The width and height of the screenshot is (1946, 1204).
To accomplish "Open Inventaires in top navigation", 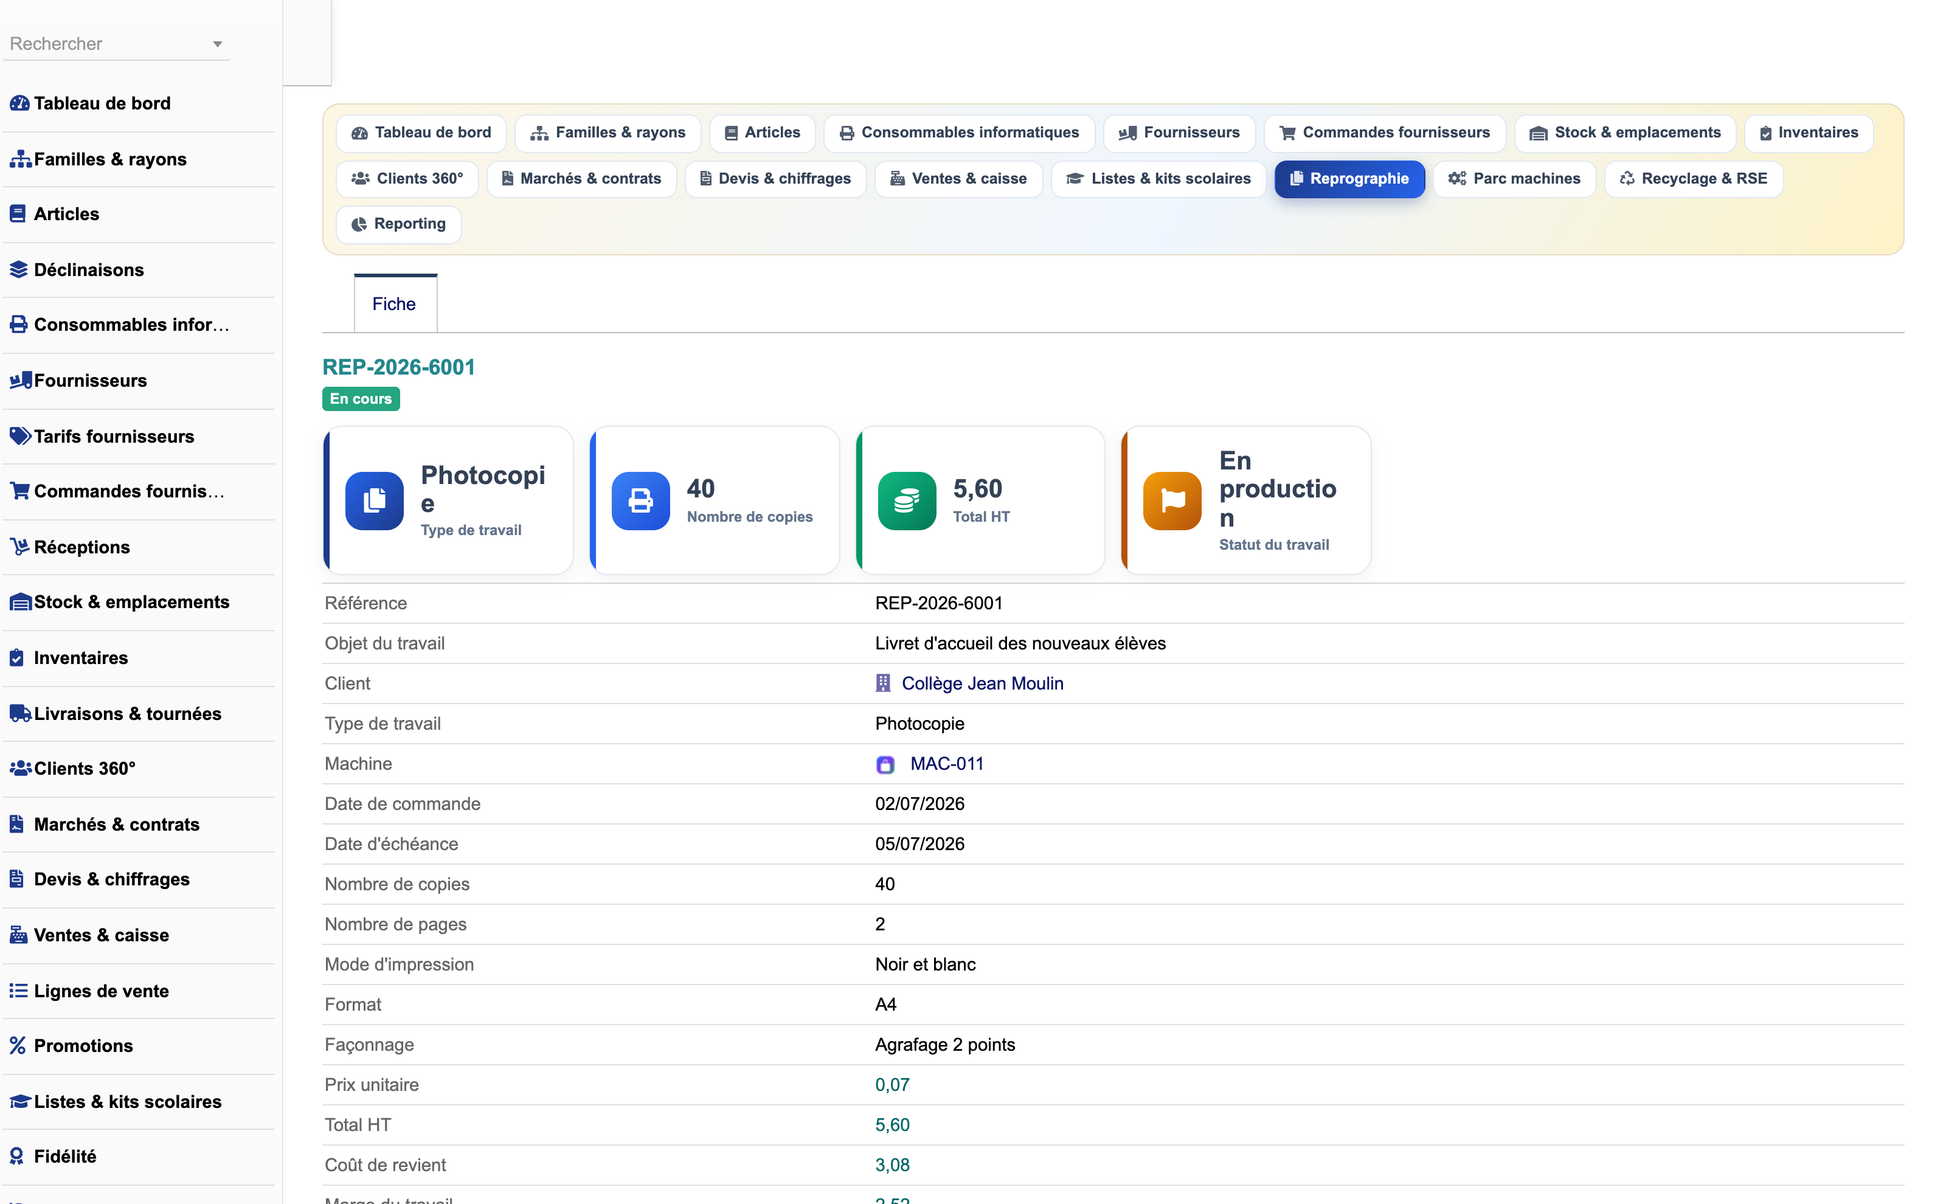I will 1809,133.
